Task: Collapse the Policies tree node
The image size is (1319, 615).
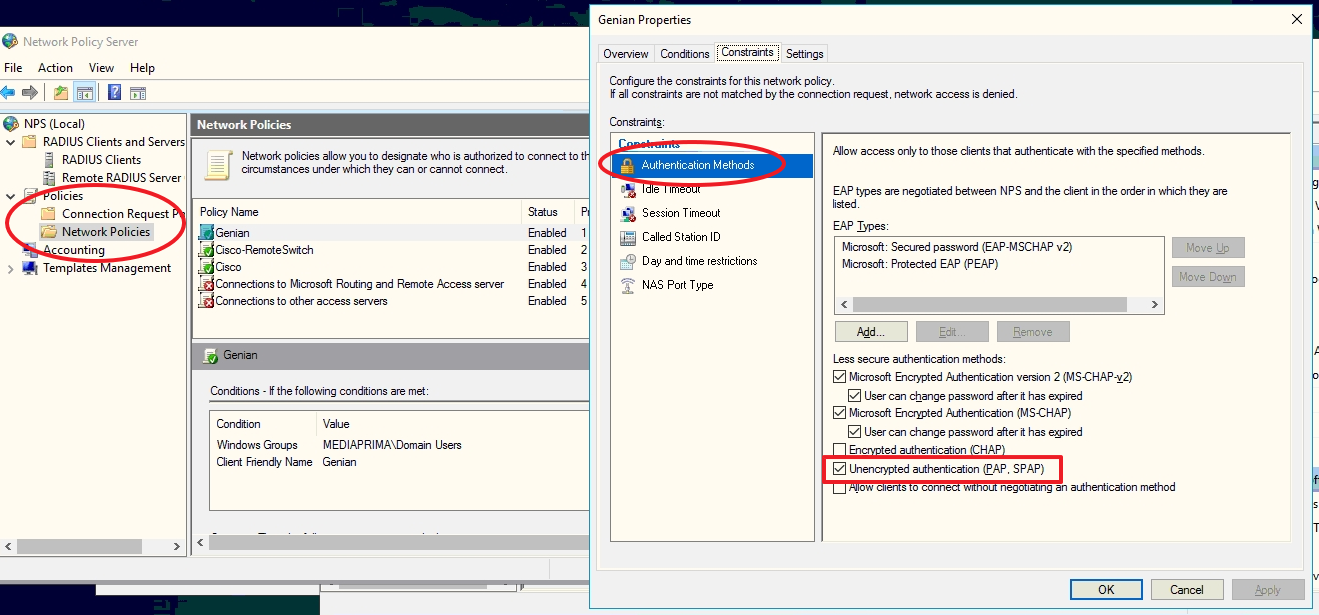Action: tap(10, 196)
